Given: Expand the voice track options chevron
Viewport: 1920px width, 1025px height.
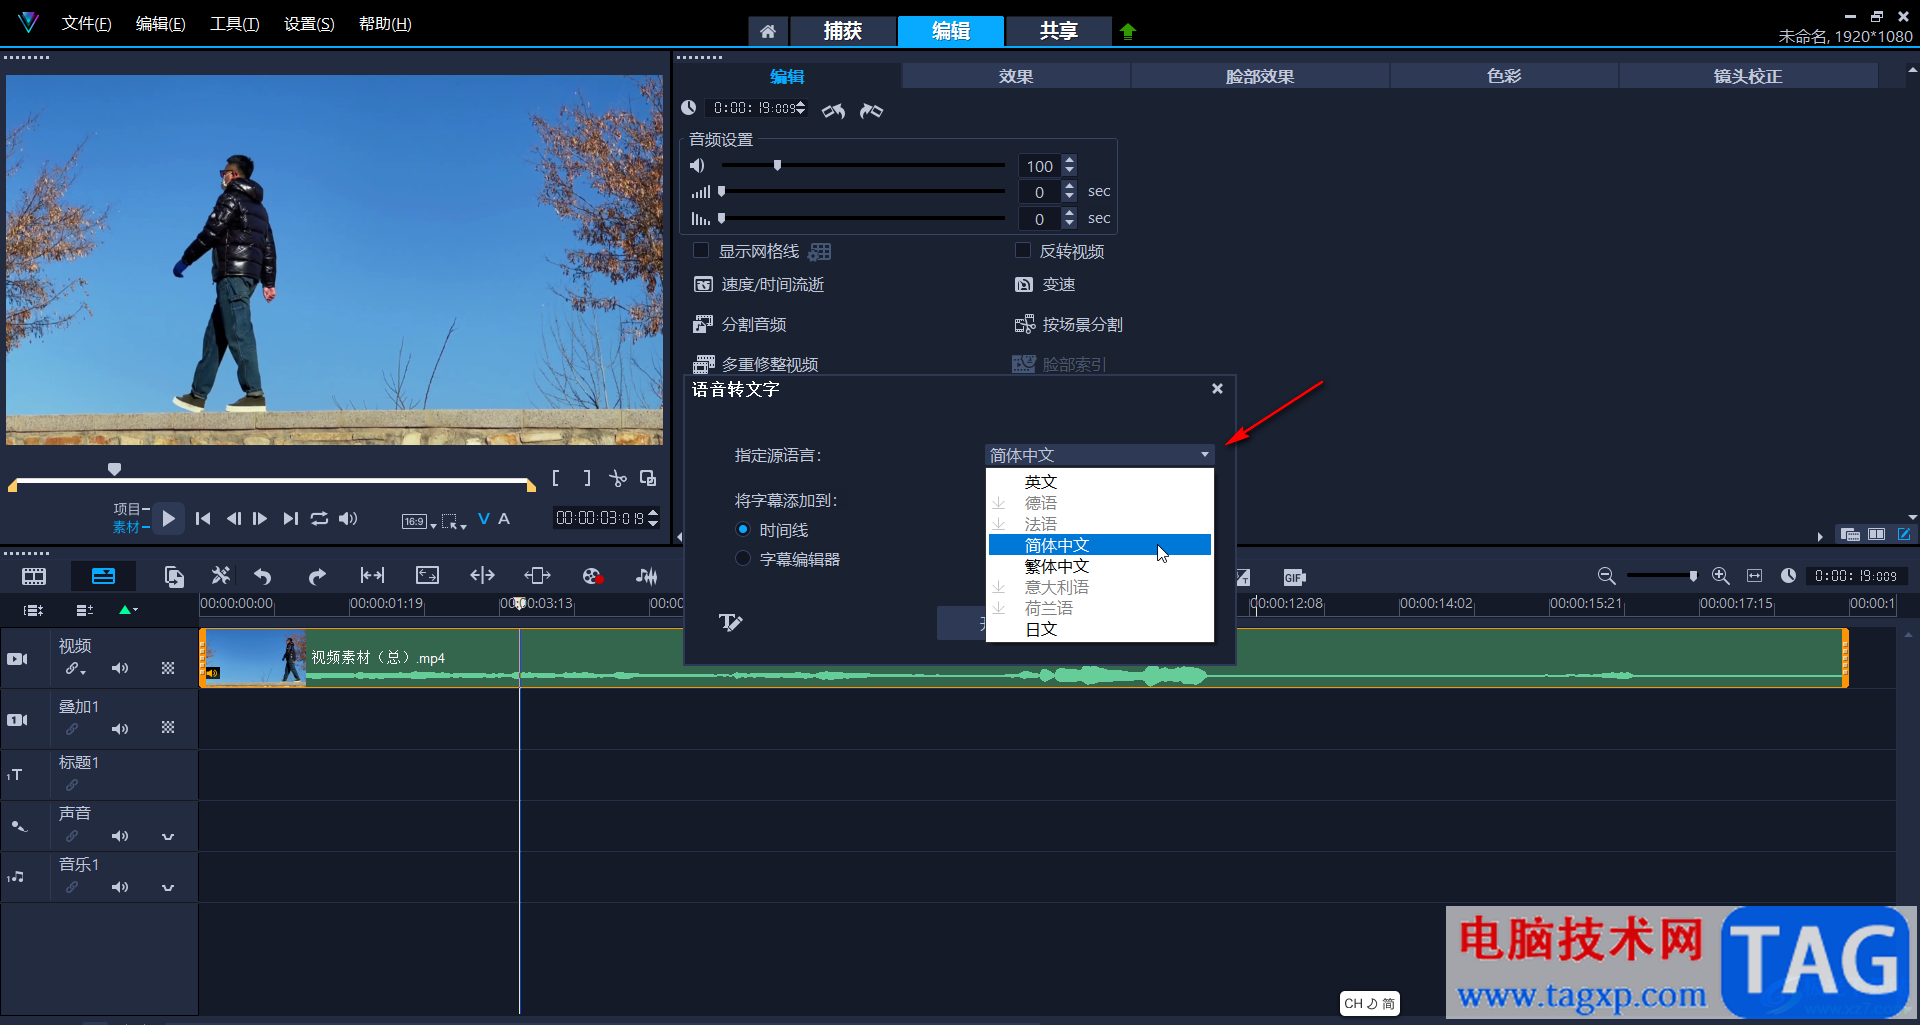Looking at the screenshot, I should [x=168, y=836].
